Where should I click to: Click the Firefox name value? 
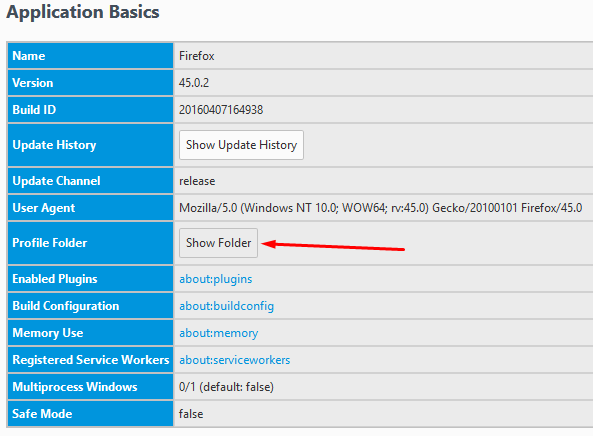click(197, 56)
